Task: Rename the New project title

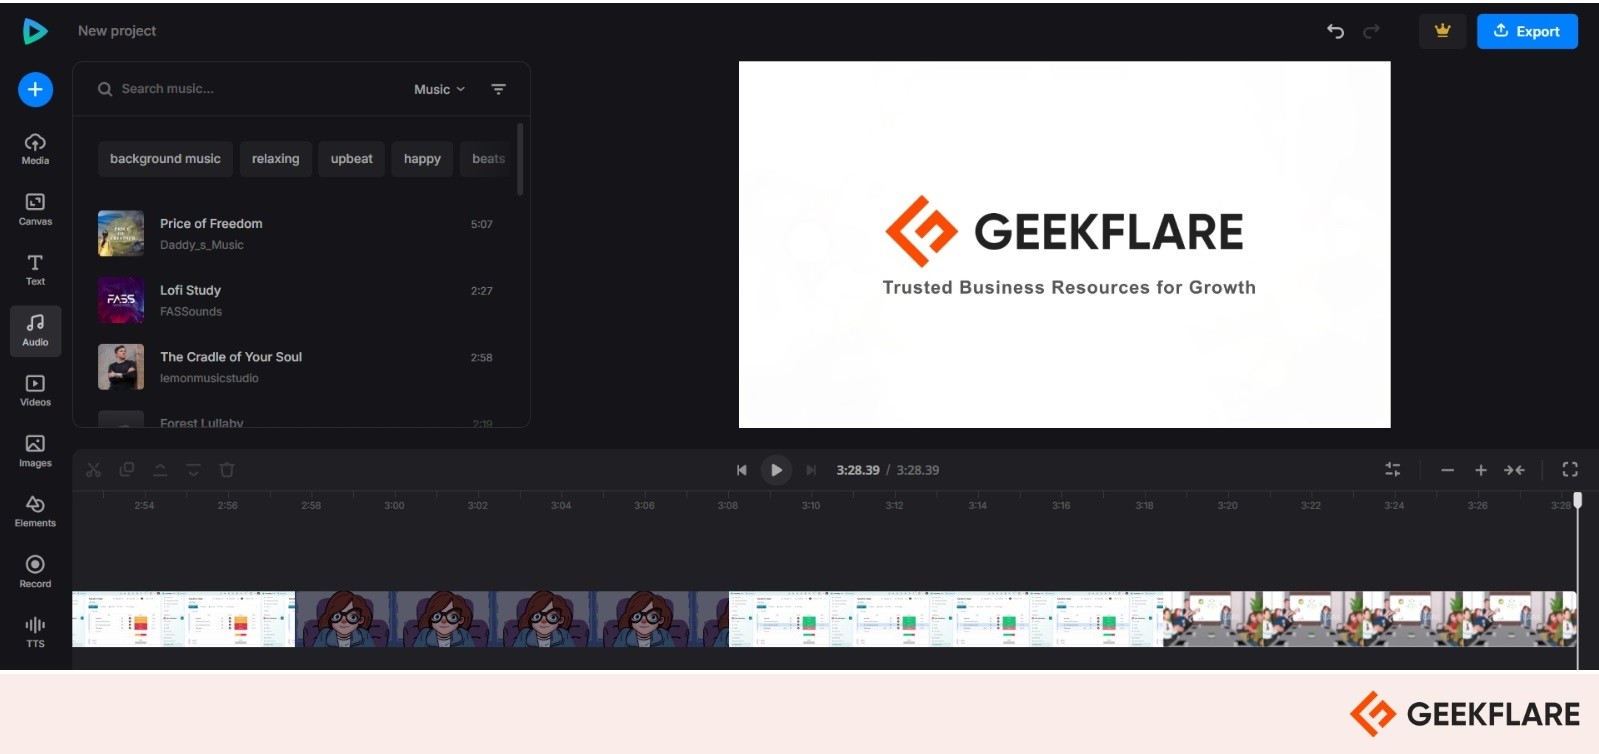Action: click(x=117, y=31)
